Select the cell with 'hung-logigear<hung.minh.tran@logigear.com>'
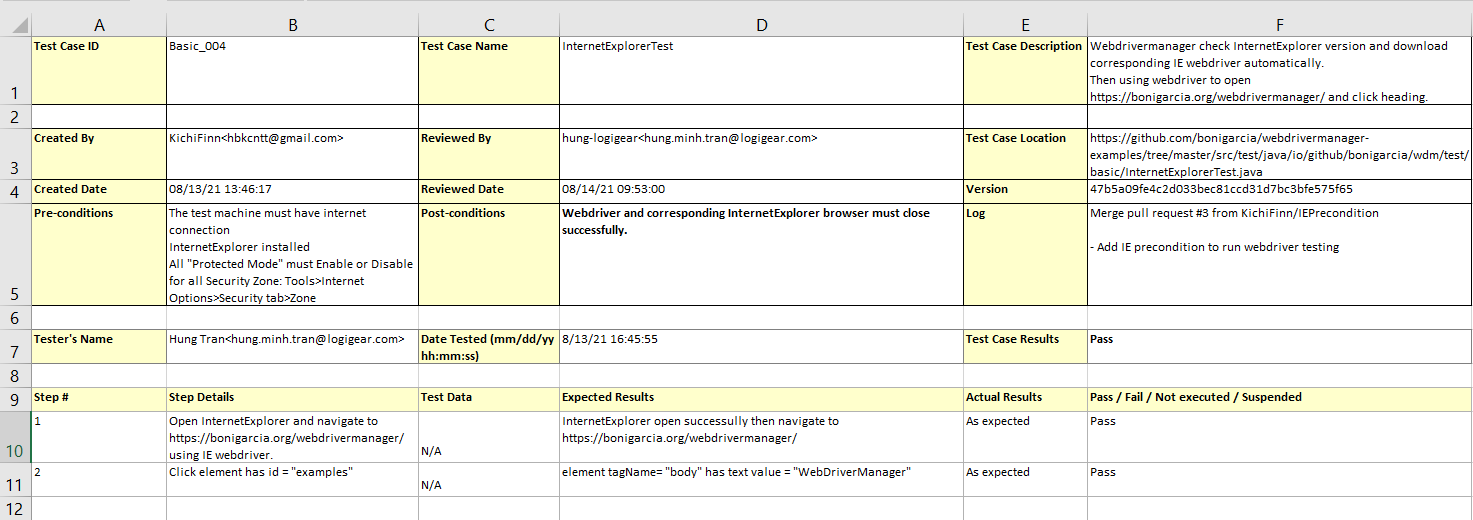Image resolution: width=1473 pixels, height=520 pixels. tap(761, 154)
